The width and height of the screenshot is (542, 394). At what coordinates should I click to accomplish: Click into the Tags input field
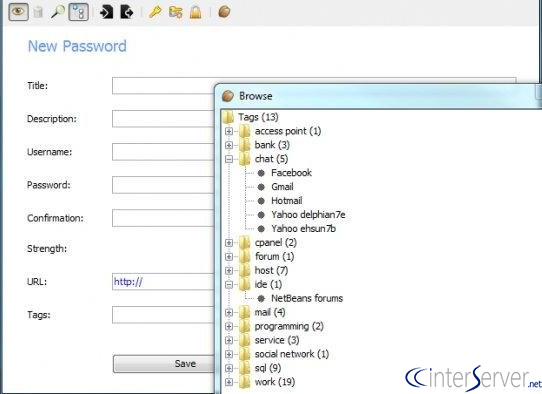pyautogui.click(x=163, y=315)
